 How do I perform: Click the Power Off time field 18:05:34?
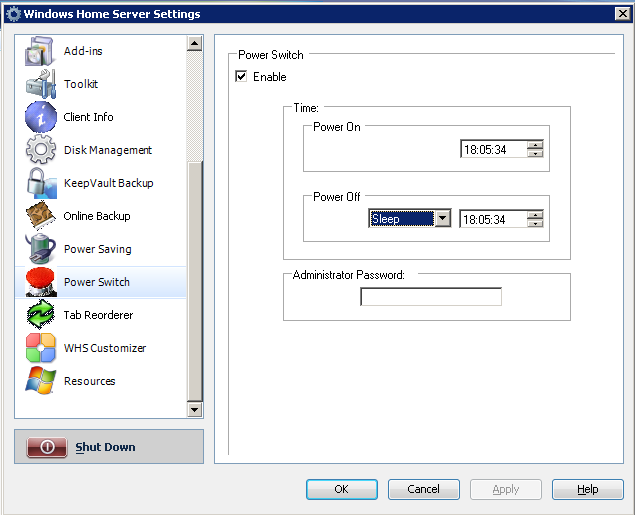(x=493, y=219)
